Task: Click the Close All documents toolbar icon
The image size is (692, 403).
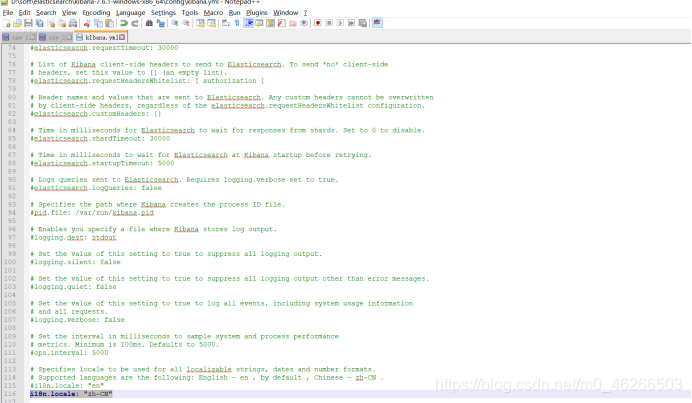Action: point(62,23)
